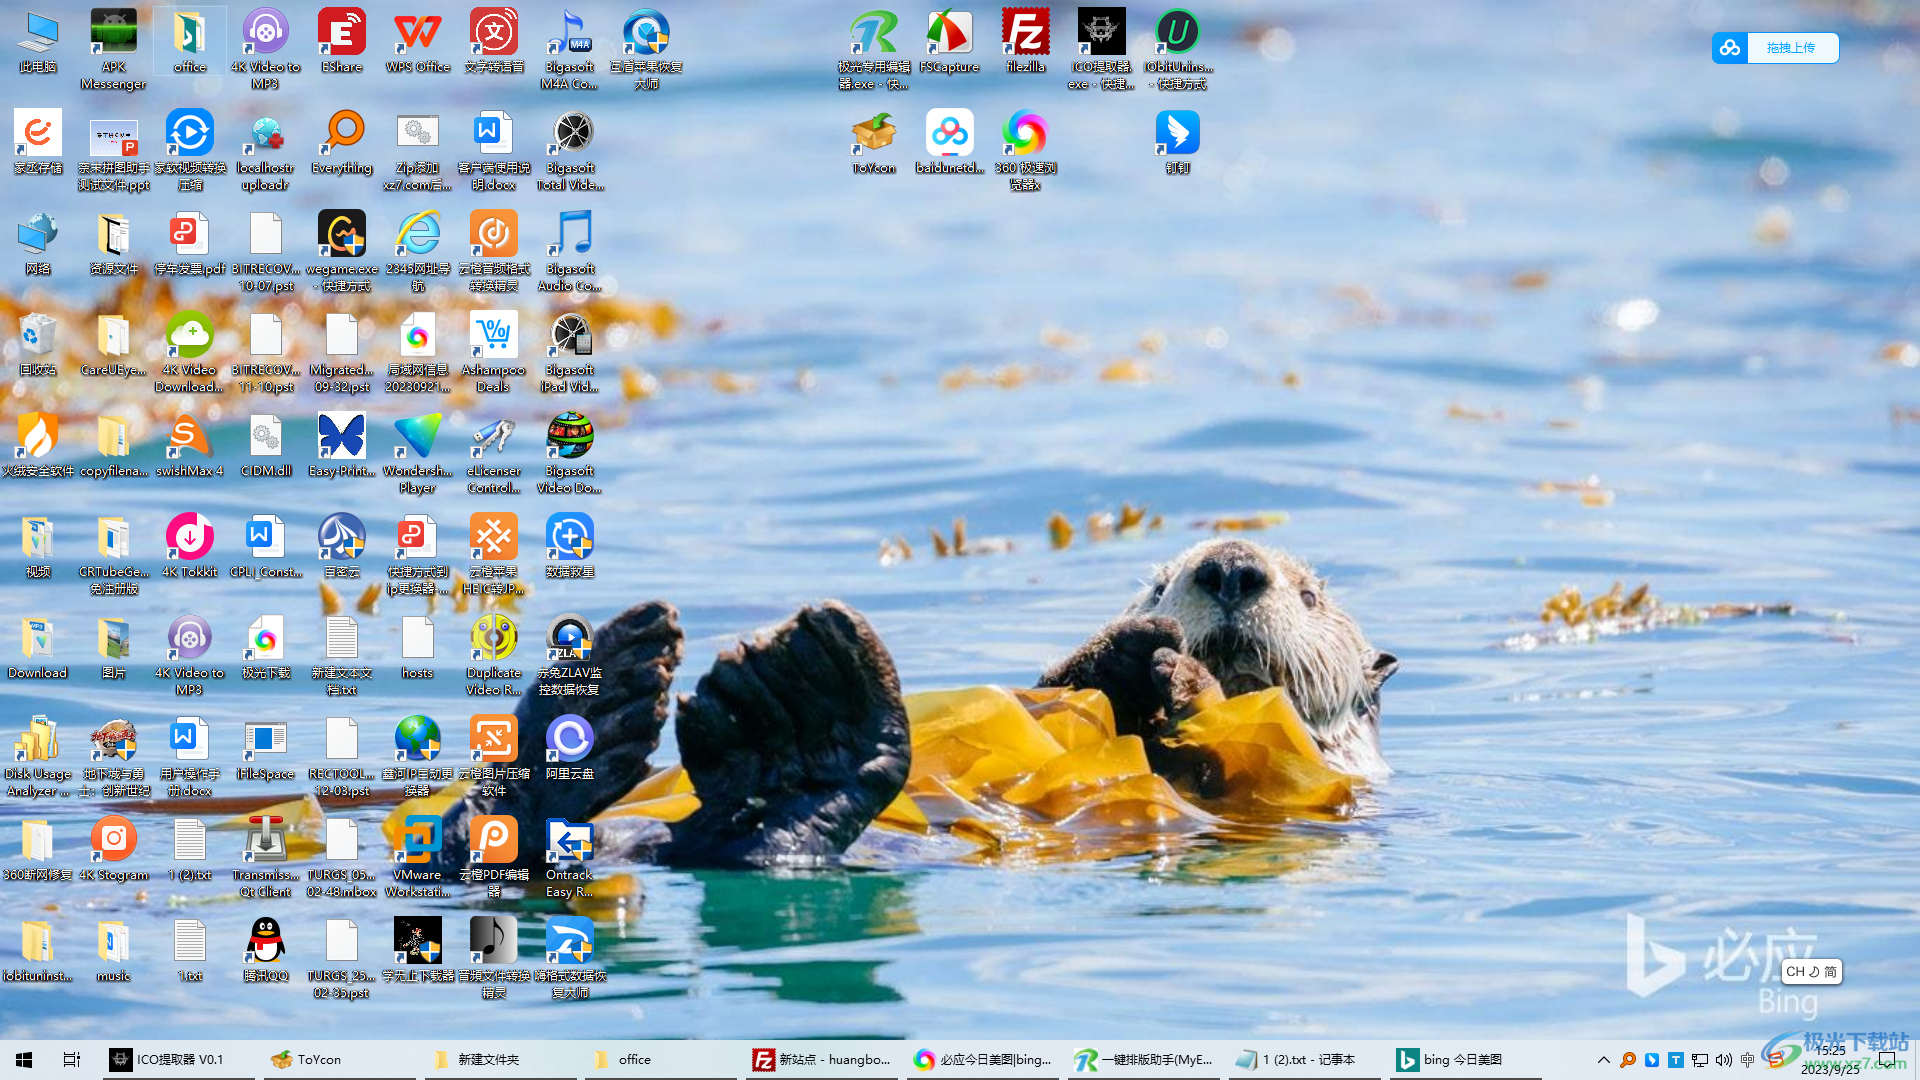Open 1.txt file on desktop
The height and width of the screenshot is (1080, 1920).
pyautogui.click(x=189, y=949)
